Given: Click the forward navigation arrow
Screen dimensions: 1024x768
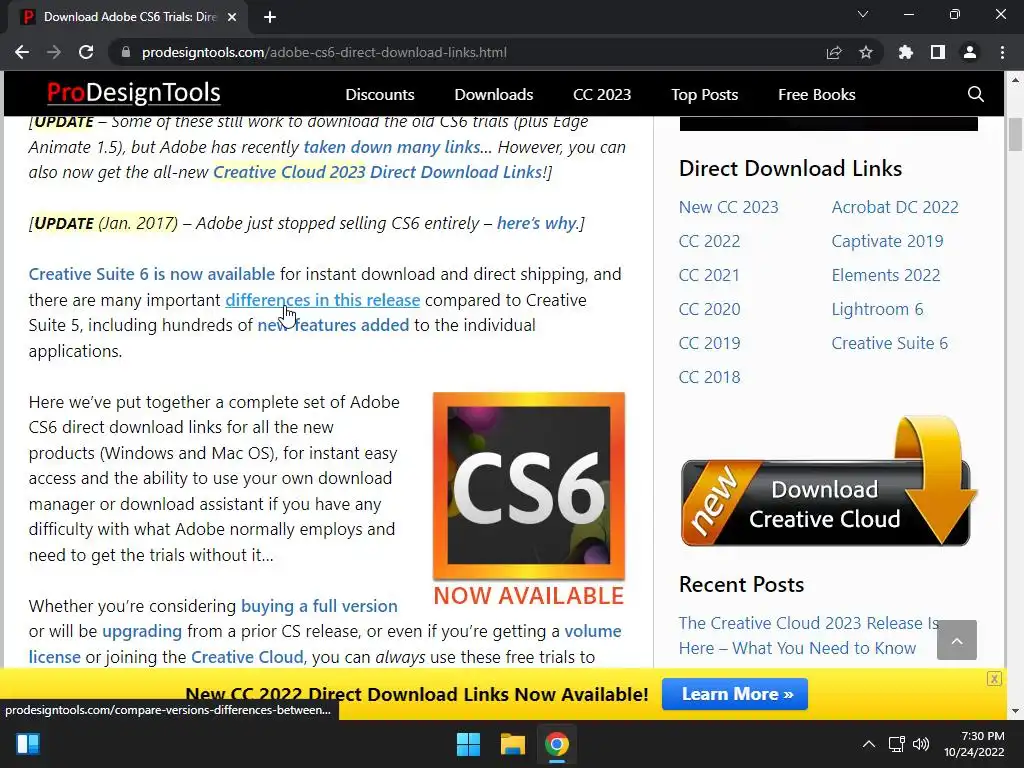Looking at the screenshot, I should tap(54, 52).
